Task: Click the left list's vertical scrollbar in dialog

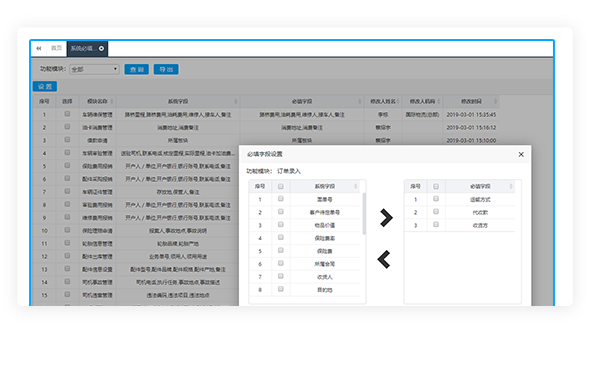Action: [364, 214]
